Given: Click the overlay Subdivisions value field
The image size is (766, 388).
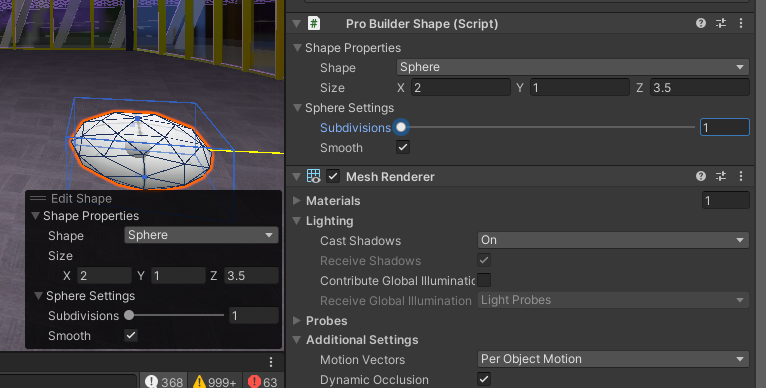Looking at the screenshot, I should click(254, 316).
